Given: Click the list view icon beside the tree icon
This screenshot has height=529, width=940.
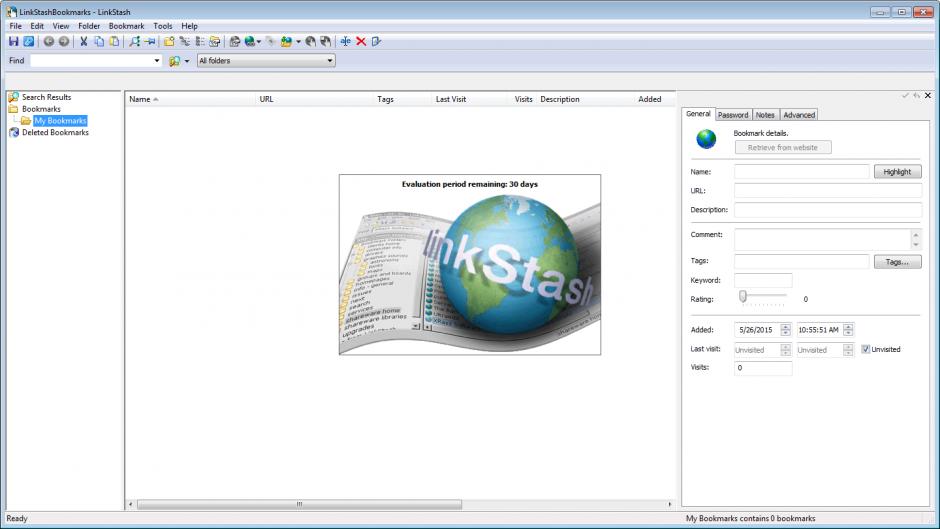Looking at the screenshot, I should coord(200,41).
